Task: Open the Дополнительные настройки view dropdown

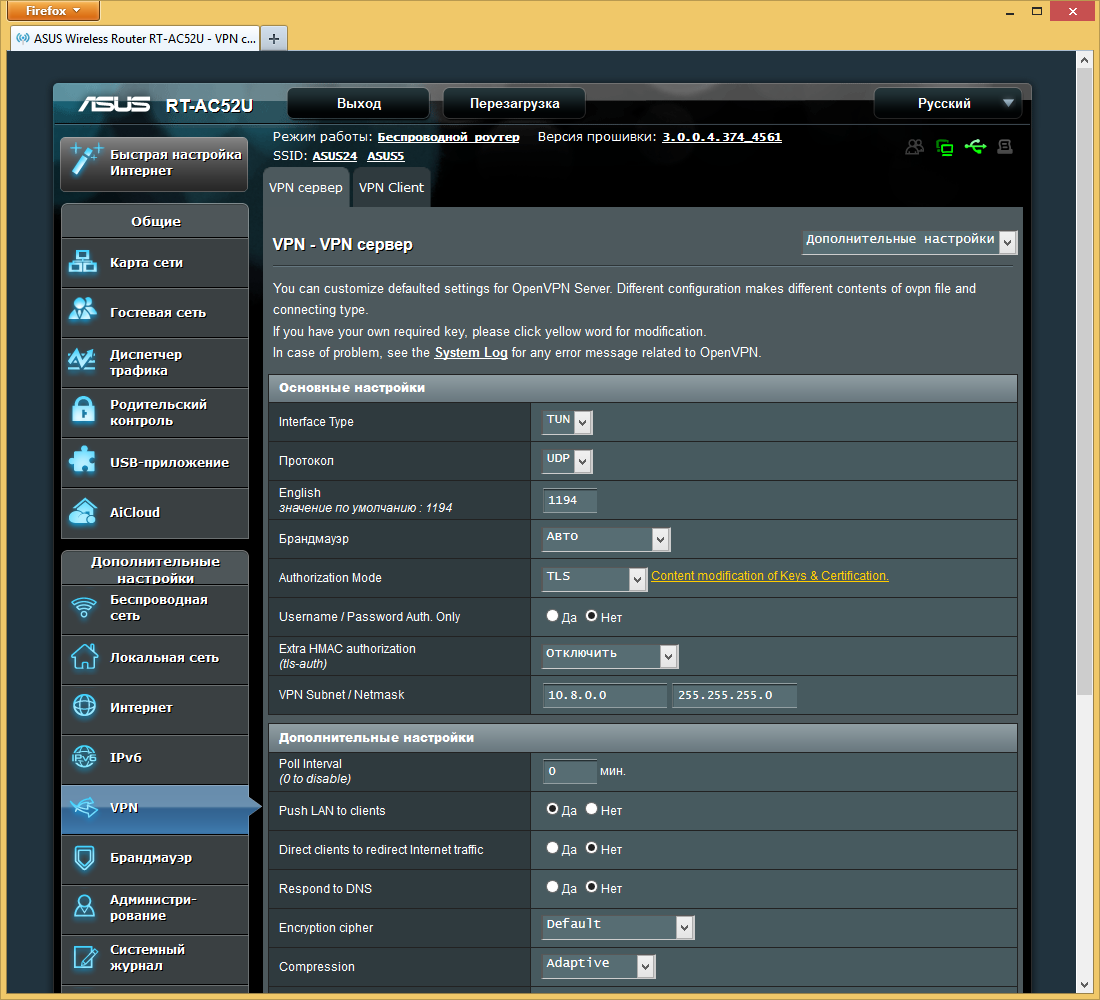Action: (909, 241)
